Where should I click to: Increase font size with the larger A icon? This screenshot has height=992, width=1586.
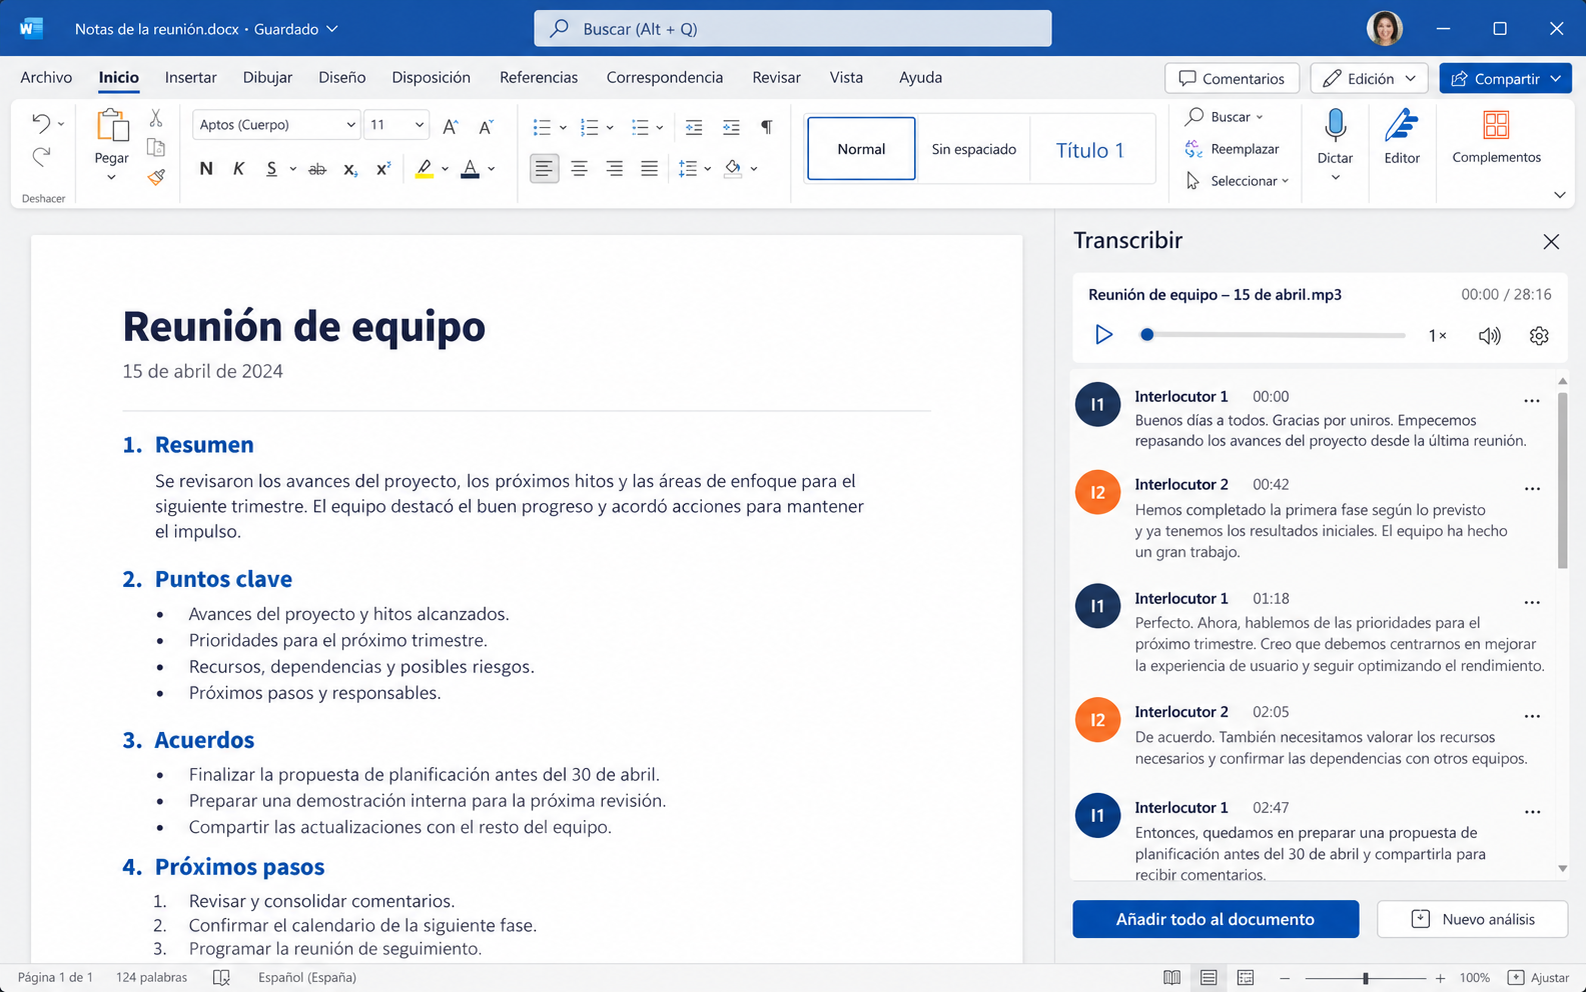[450, 126]
